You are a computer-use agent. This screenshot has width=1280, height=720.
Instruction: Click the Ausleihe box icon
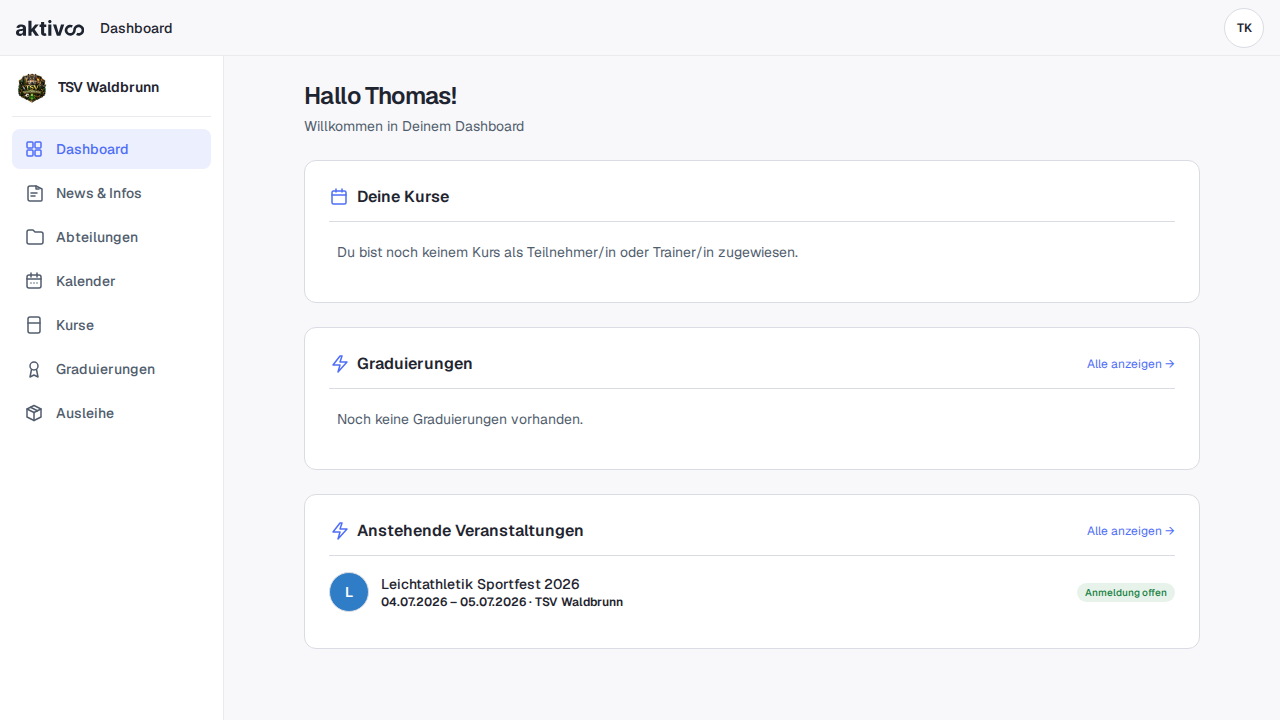34,413
